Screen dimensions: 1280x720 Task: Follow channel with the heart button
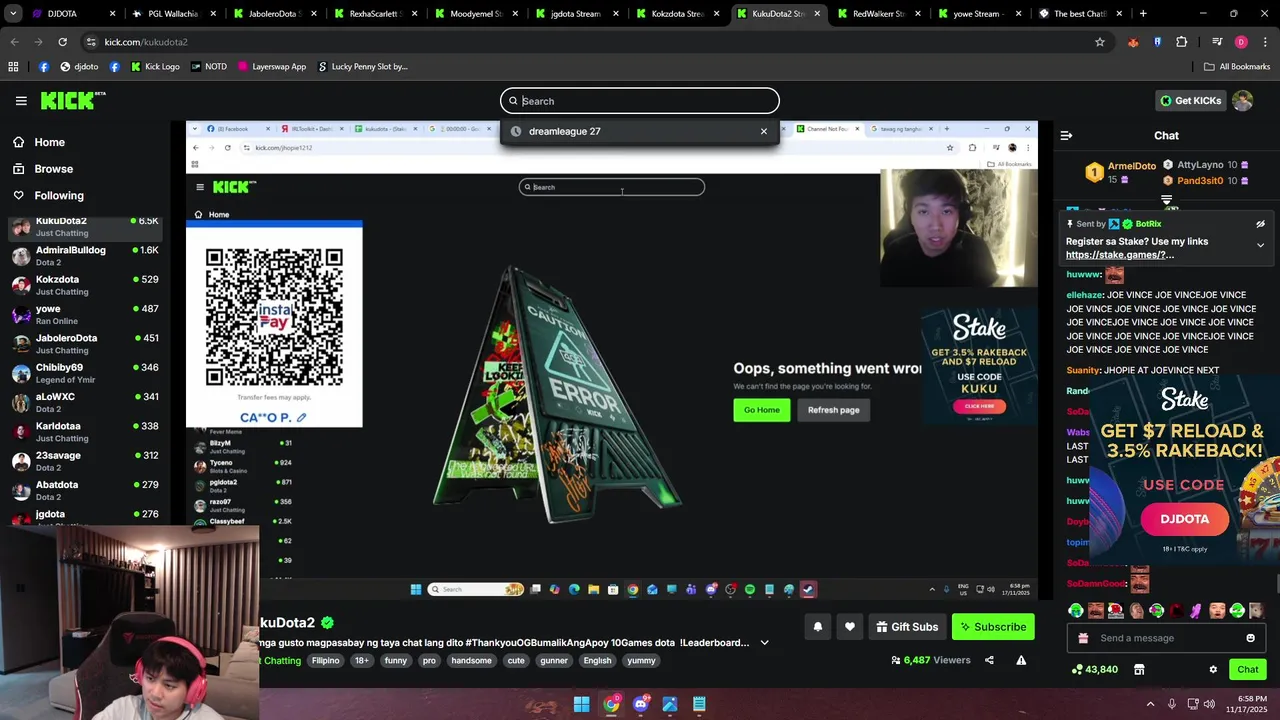pyautogui.click(x=850, y=627)
